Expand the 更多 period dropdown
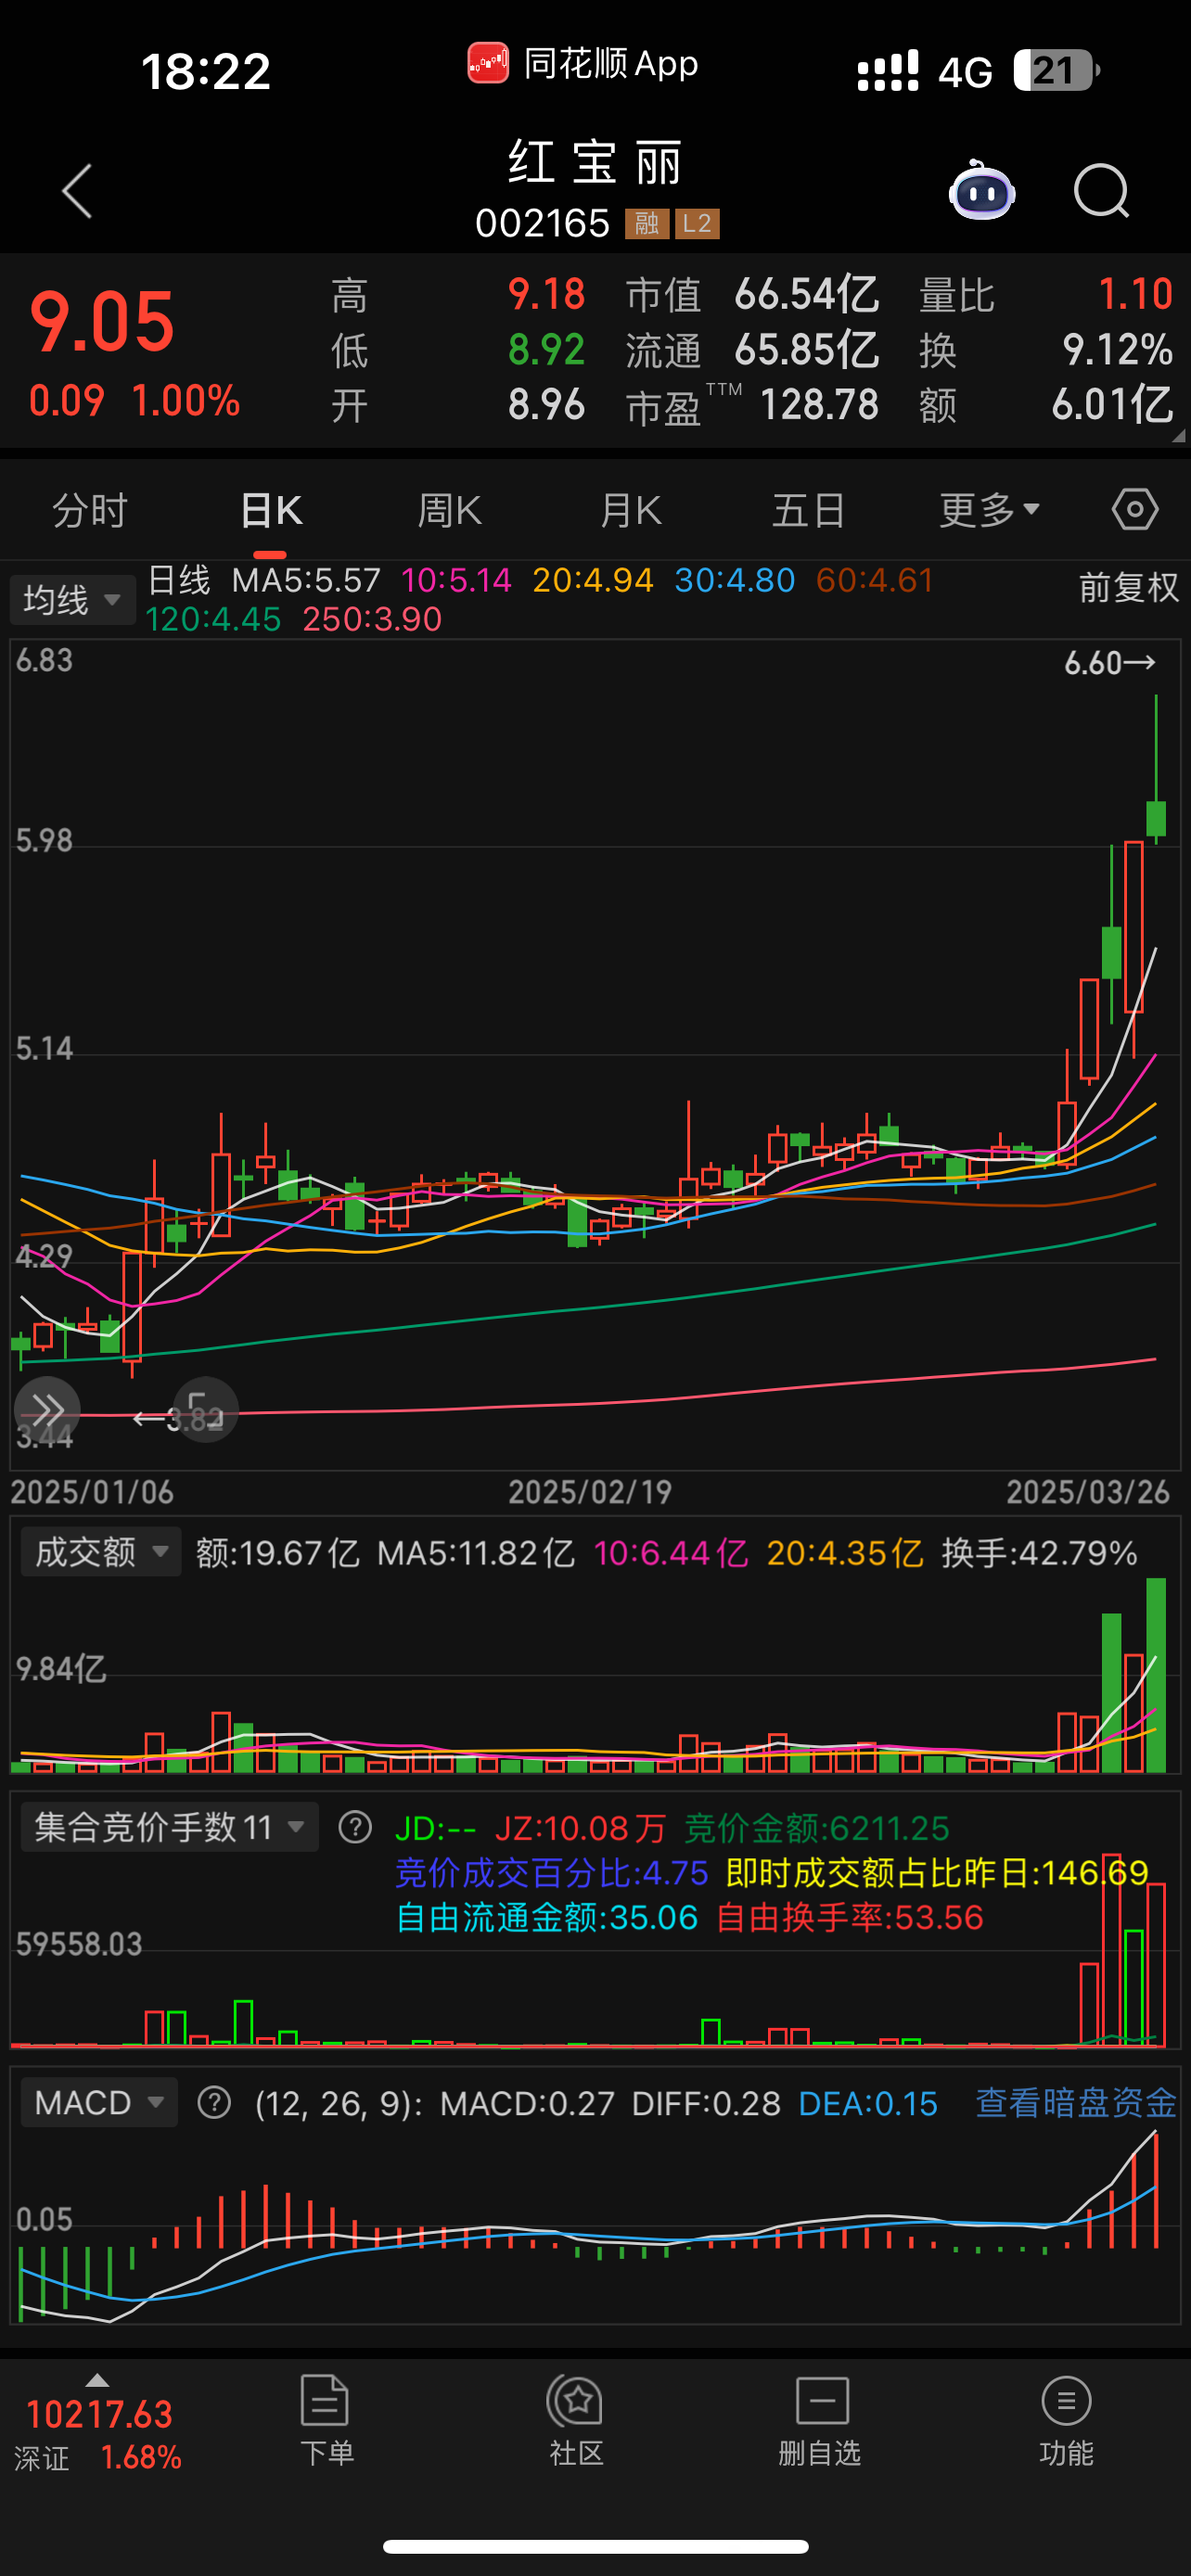The height and width of the screenshot is (2576, 1191). point(989,510)
